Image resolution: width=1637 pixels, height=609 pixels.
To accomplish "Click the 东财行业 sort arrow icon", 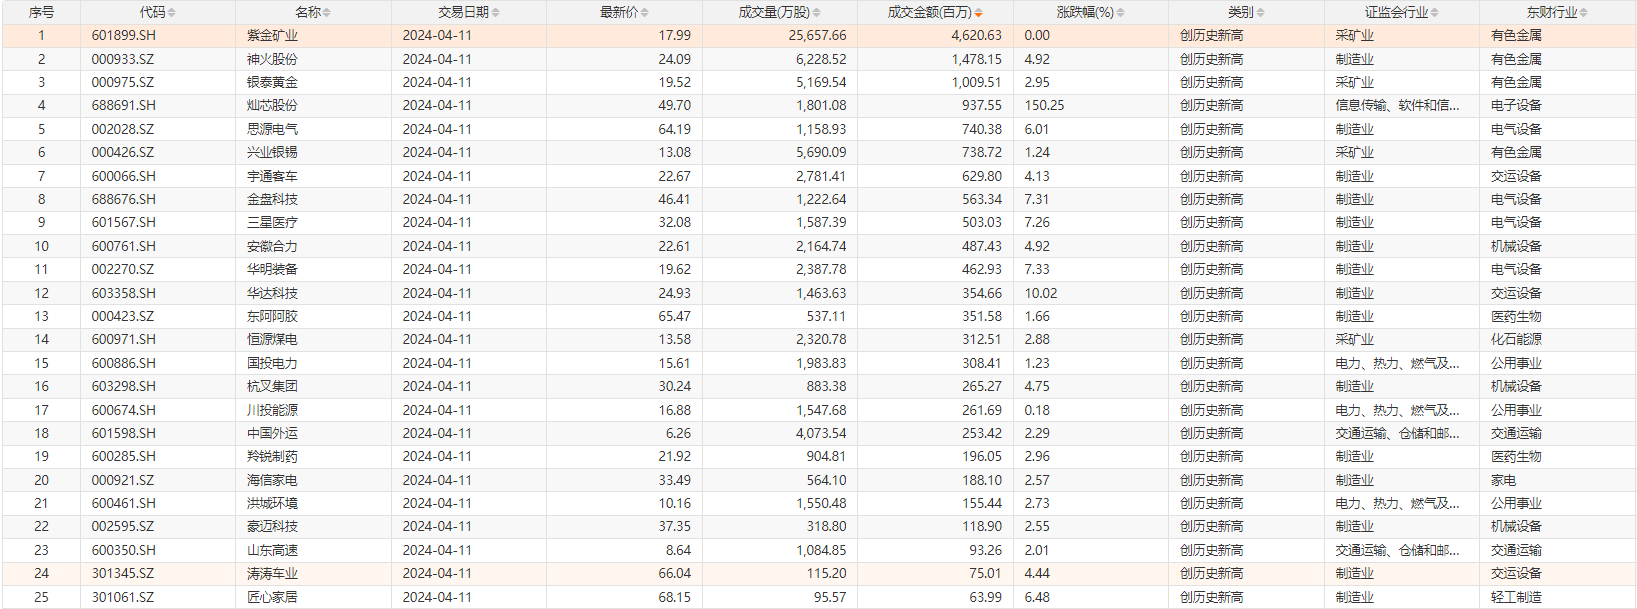I will pos(1584,13).
